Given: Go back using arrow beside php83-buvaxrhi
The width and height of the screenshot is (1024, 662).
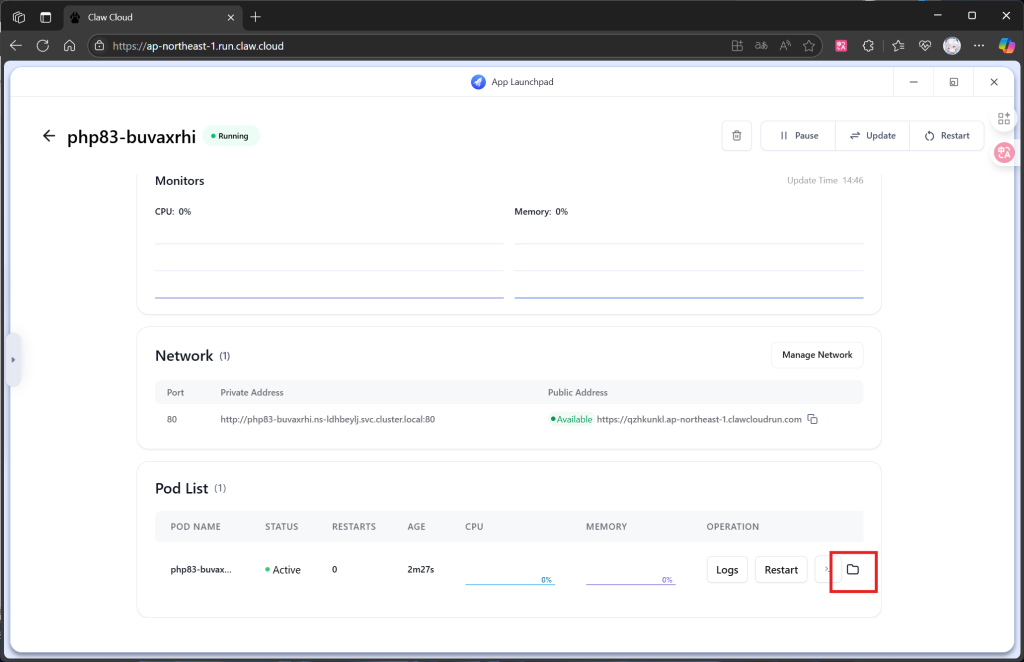Looking at the screenshot, I should 49,136.
